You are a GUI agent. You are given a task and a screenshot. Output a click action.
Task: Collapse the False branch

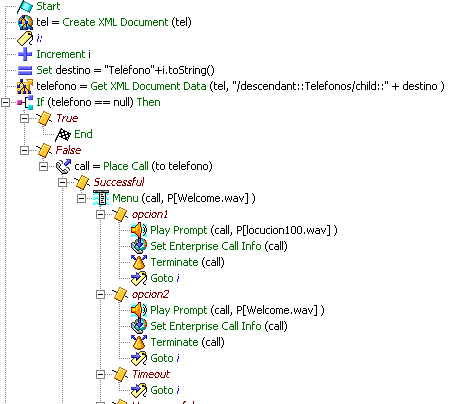[x=25, y=151]
